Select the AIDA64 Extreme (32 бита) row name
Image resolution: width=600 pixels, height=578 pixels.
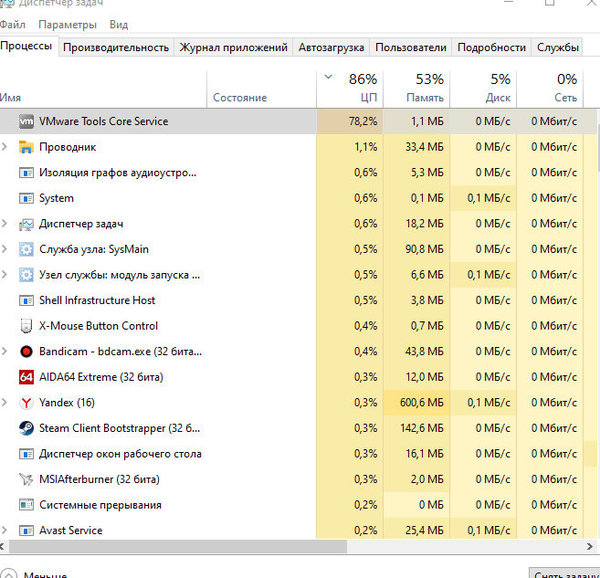pyautogui.click(x=101, y=377)
